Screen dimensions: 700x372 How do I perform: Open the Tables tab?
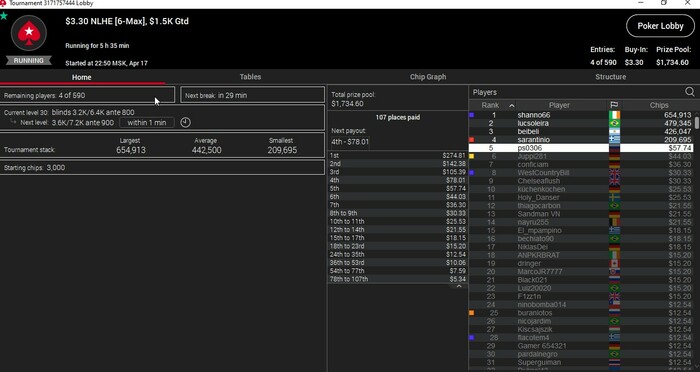coord(250,77)
